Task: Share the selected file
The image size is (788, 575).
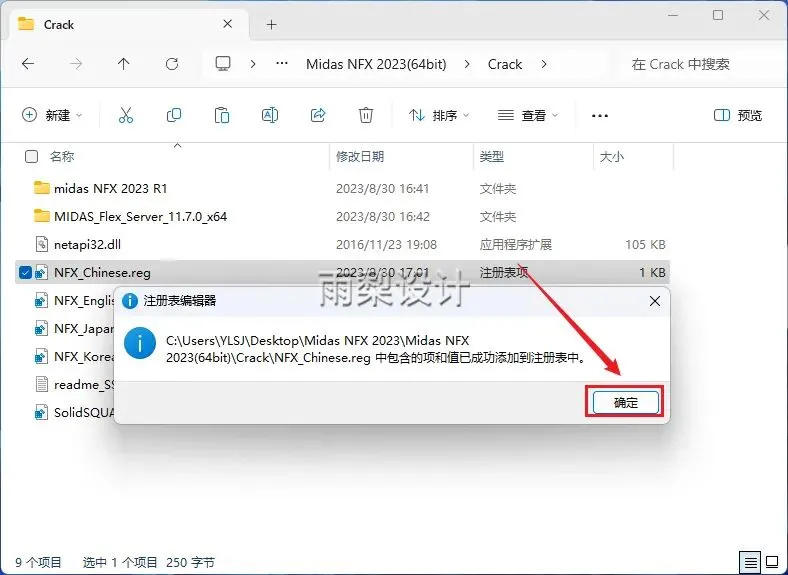Action: pyautogui.click(x=318, y=115)
